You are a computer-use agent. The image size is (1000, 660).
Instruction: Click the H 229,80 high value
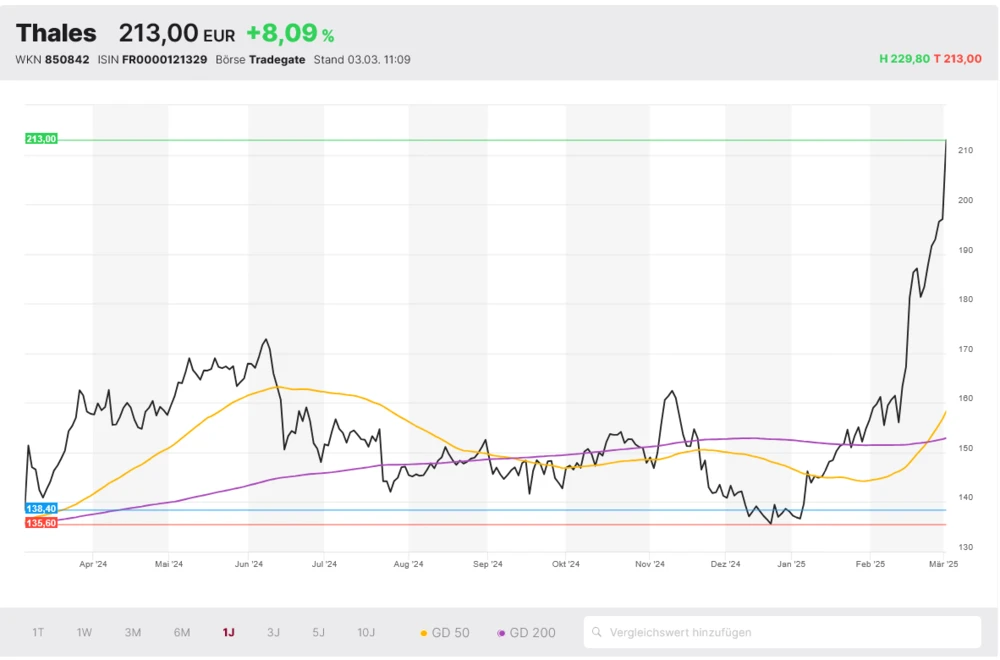pos(903,60)
